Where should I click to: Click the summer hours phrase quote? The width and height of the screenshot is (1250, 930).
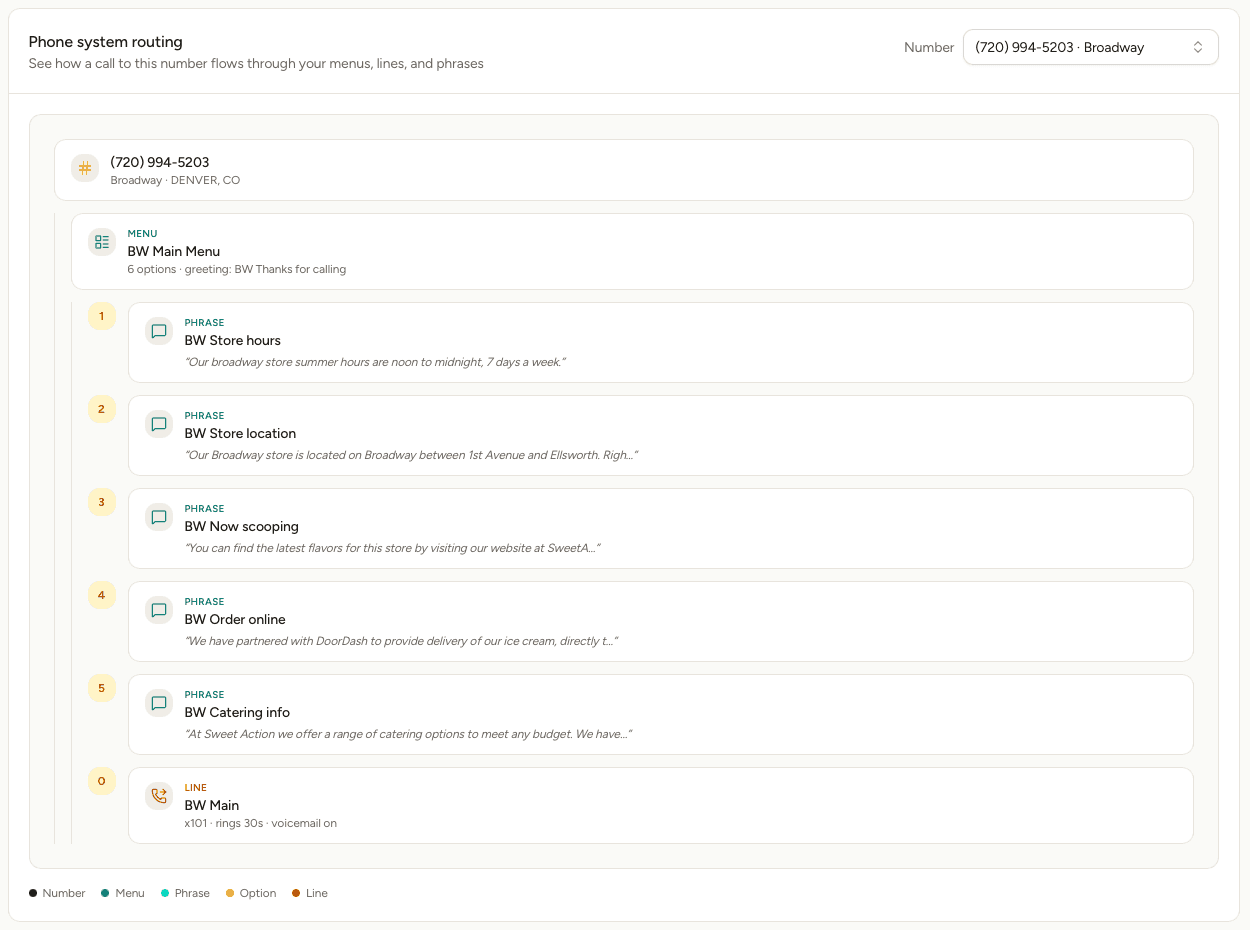[x=375, y=362]
